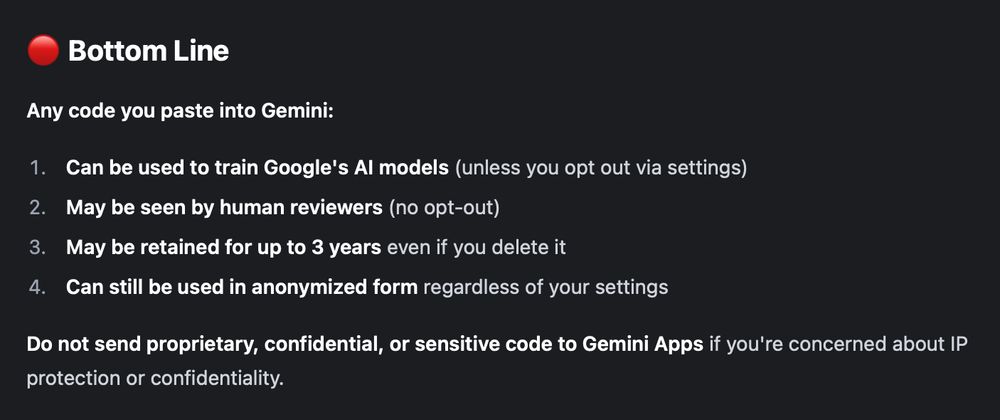Viewport: 1000px width, 420px height.
Task: Click 'if you're concerned about IP' text
Action: point(839,345)
